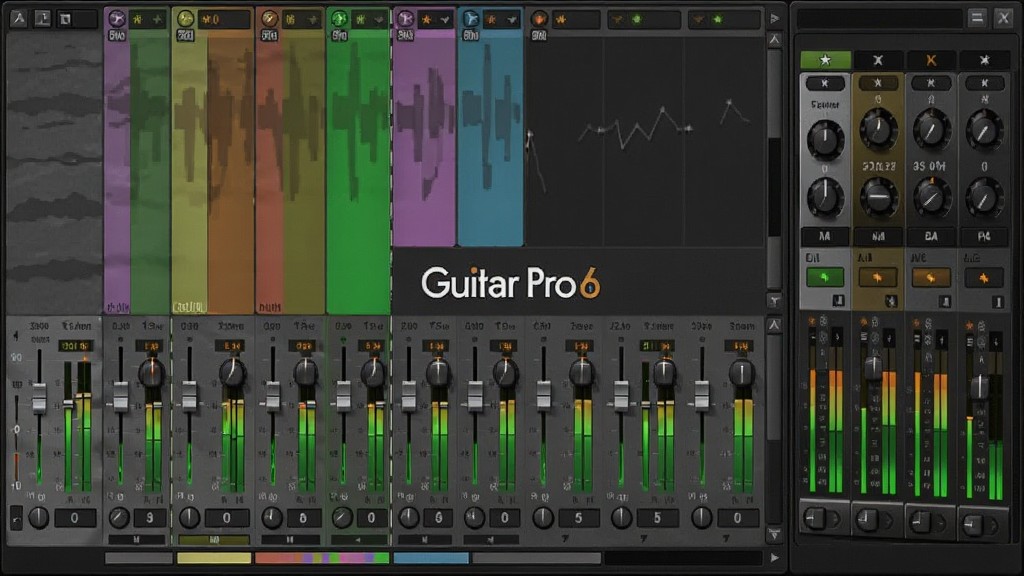Click the round instrument icon on the orange track header
Image resolution: width=1024 pixels, height=576 pixels.
[x=268, y=19]
